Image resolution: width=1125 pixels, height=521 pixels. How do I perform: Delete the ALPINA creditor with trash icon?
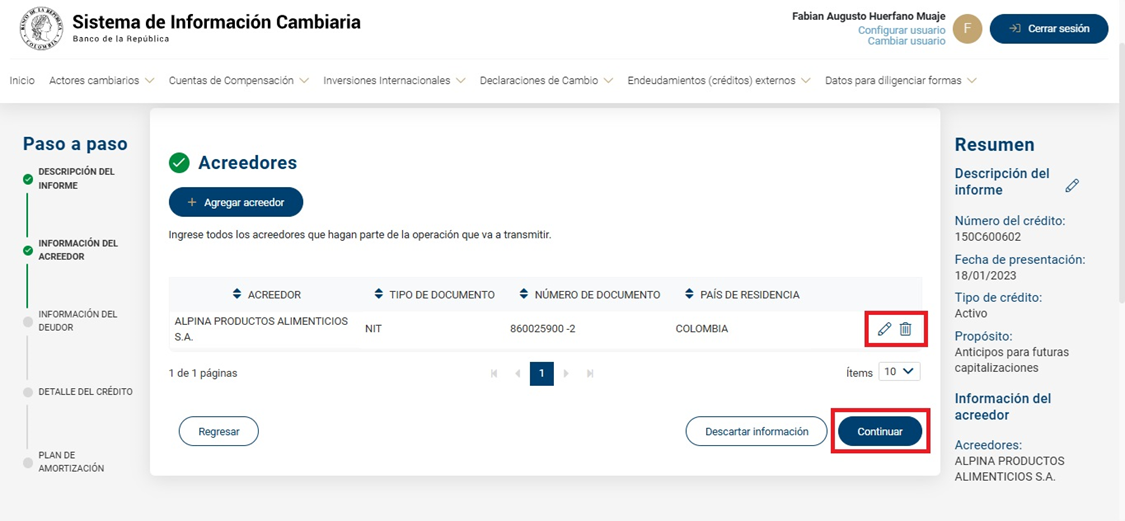click(905, 329)
